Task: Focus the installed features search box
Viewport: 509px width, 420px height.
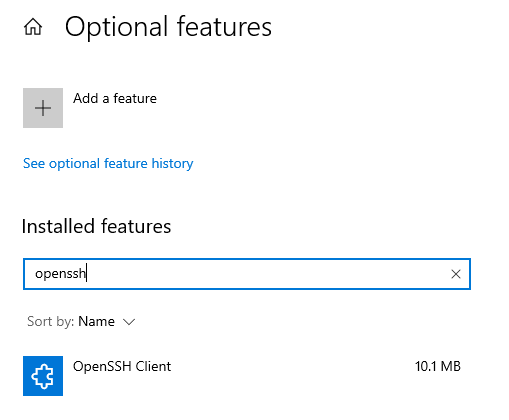Action: coord(247,274)
